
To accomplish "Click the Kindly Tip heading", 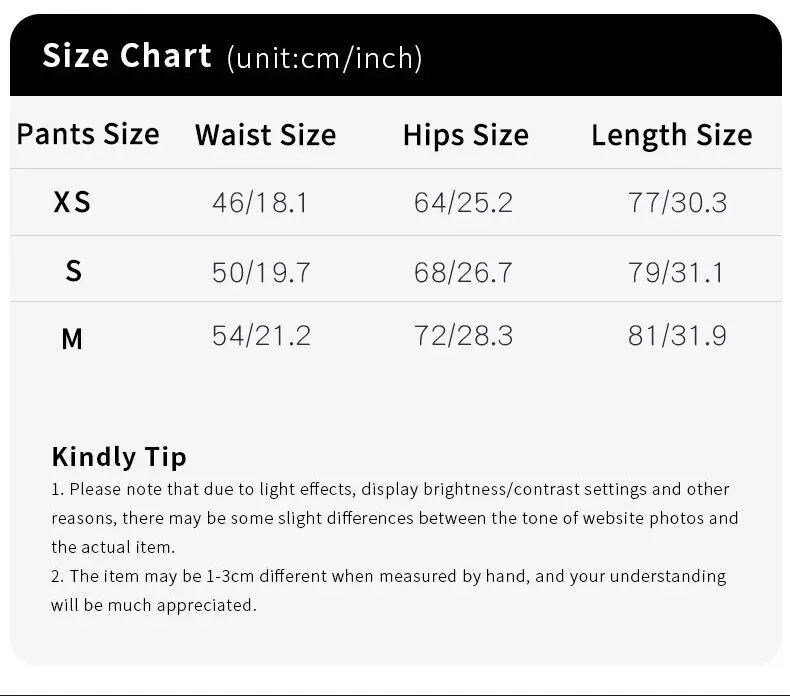I will point(119,457).
